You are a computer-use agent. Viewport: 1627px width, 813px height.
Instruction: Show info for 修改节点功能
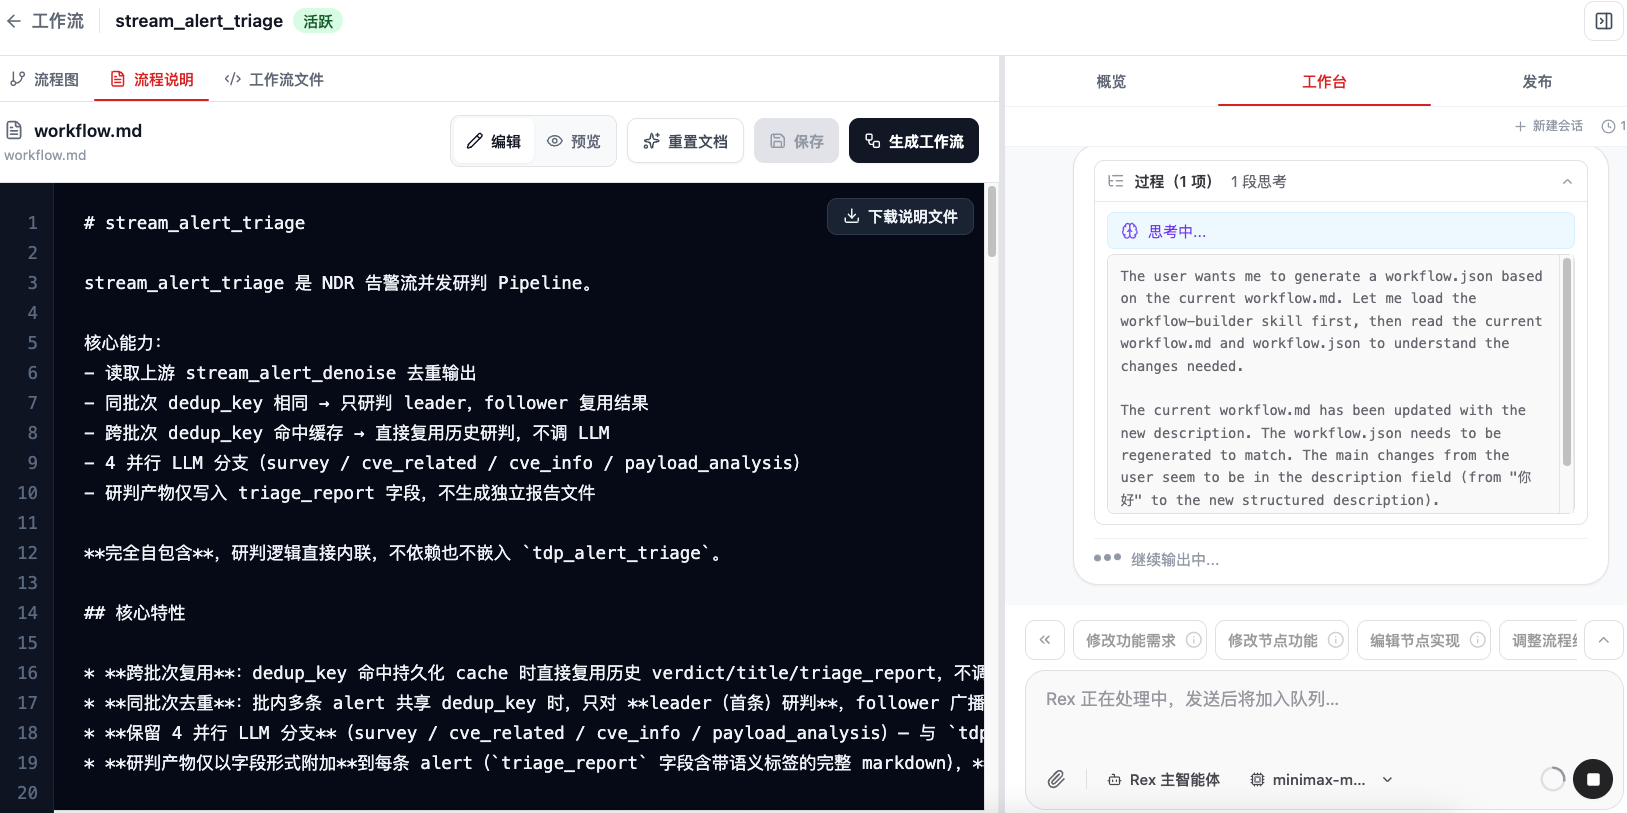coord(1336,640)
